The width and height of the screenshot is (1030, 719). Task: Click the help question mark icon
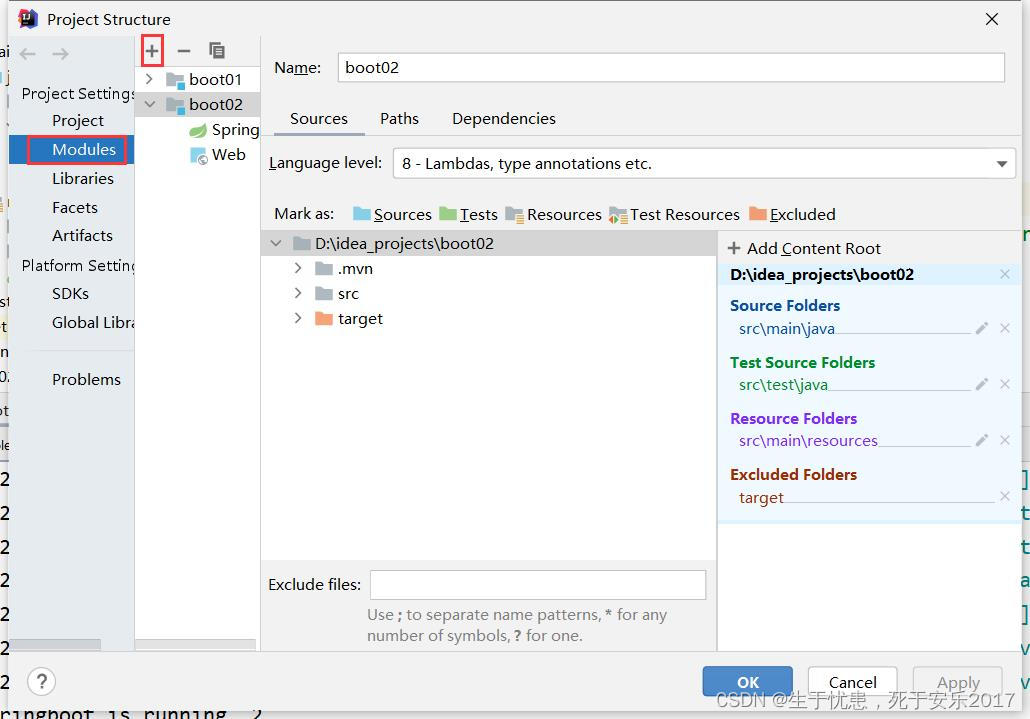point(41,681)
